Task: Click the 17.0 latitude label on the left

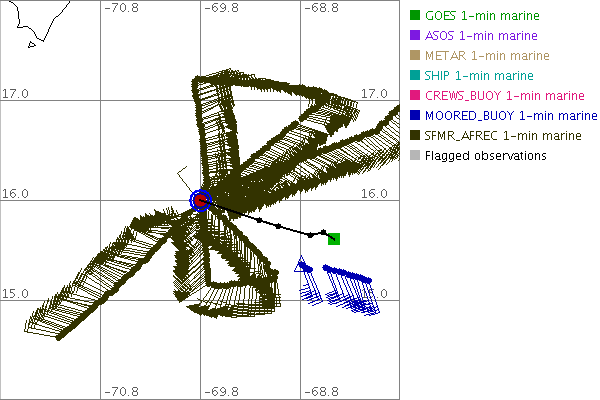Action: coord(17,93)
